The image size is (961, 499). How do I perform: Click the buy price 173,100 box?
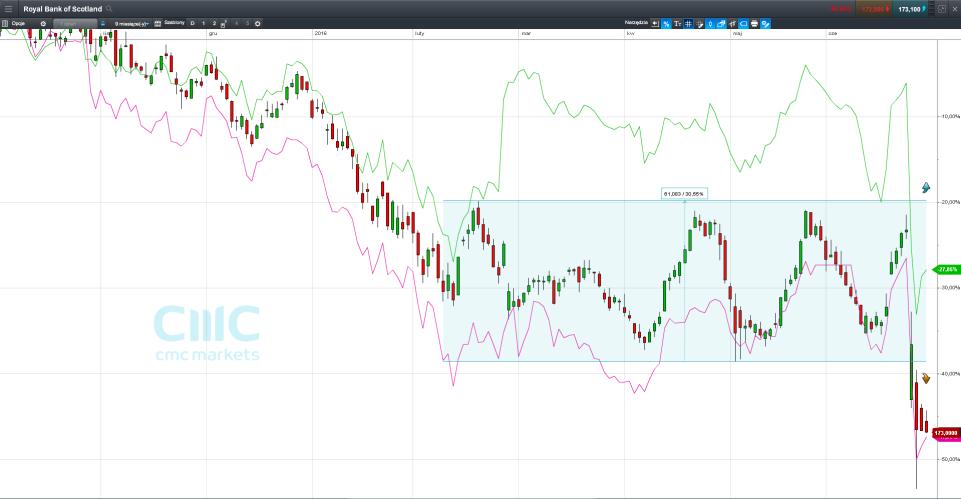point(910,8)
